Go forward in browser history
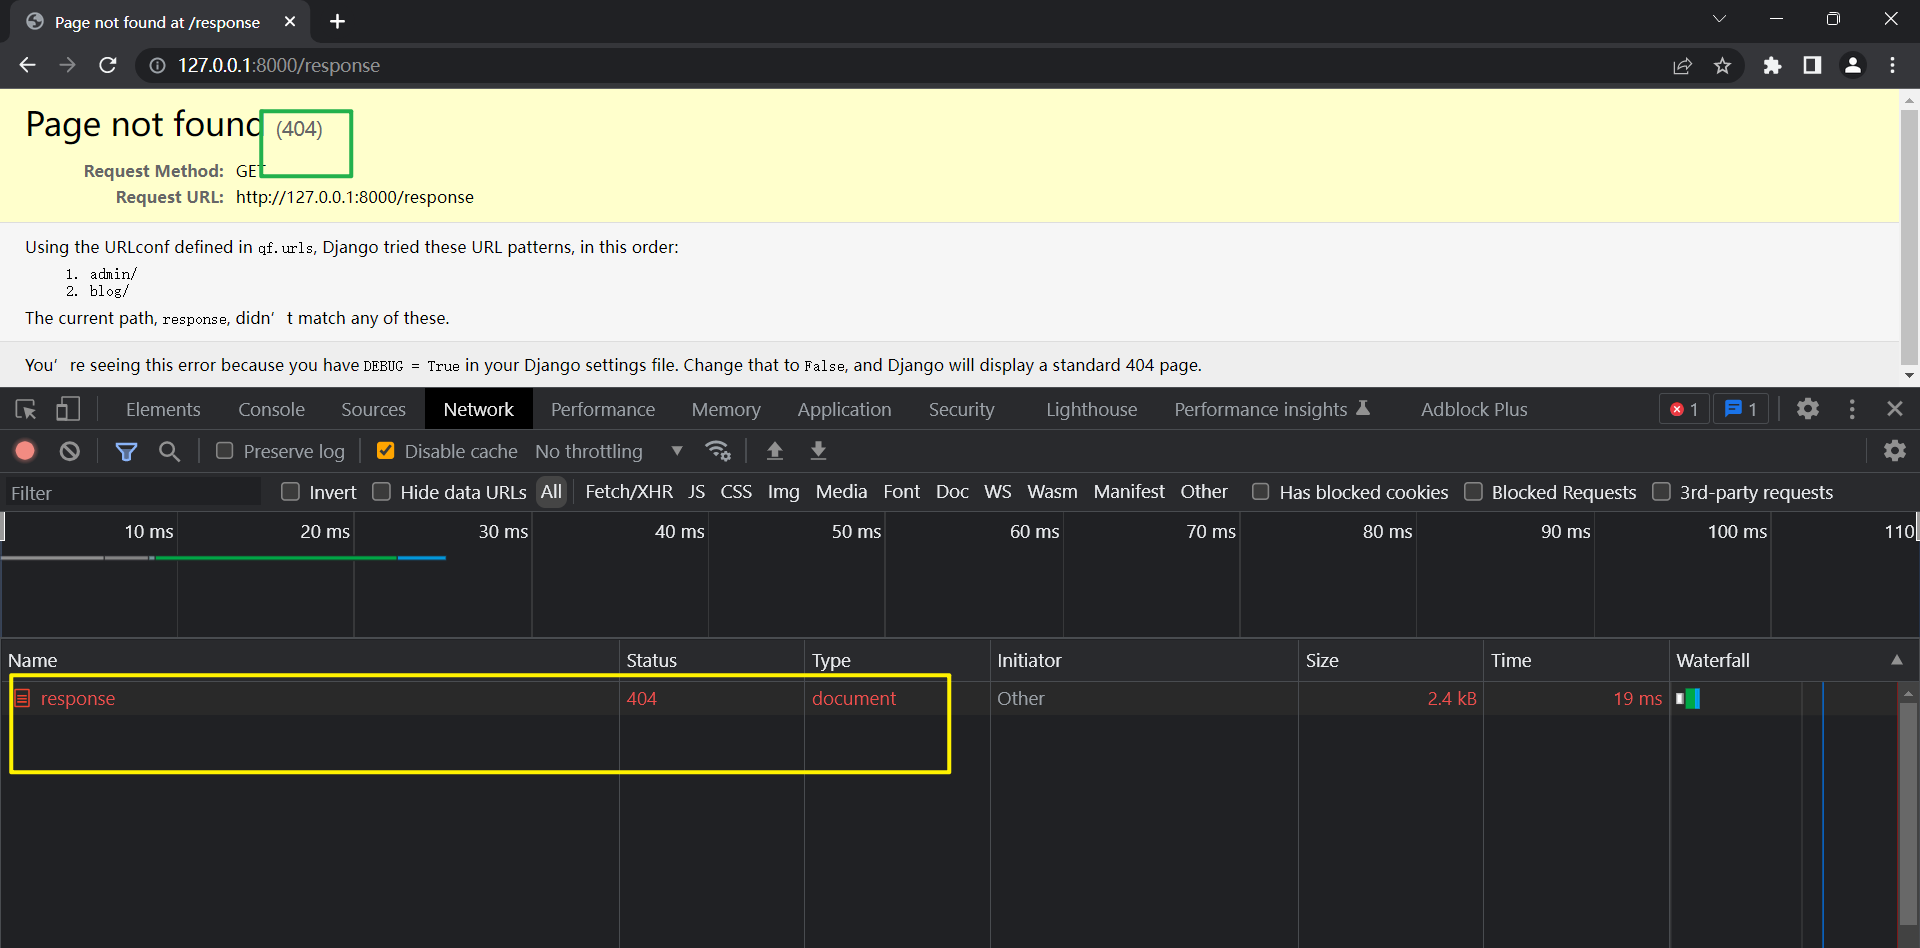This screenshot has height=948, width=1920. coord(67,65)
